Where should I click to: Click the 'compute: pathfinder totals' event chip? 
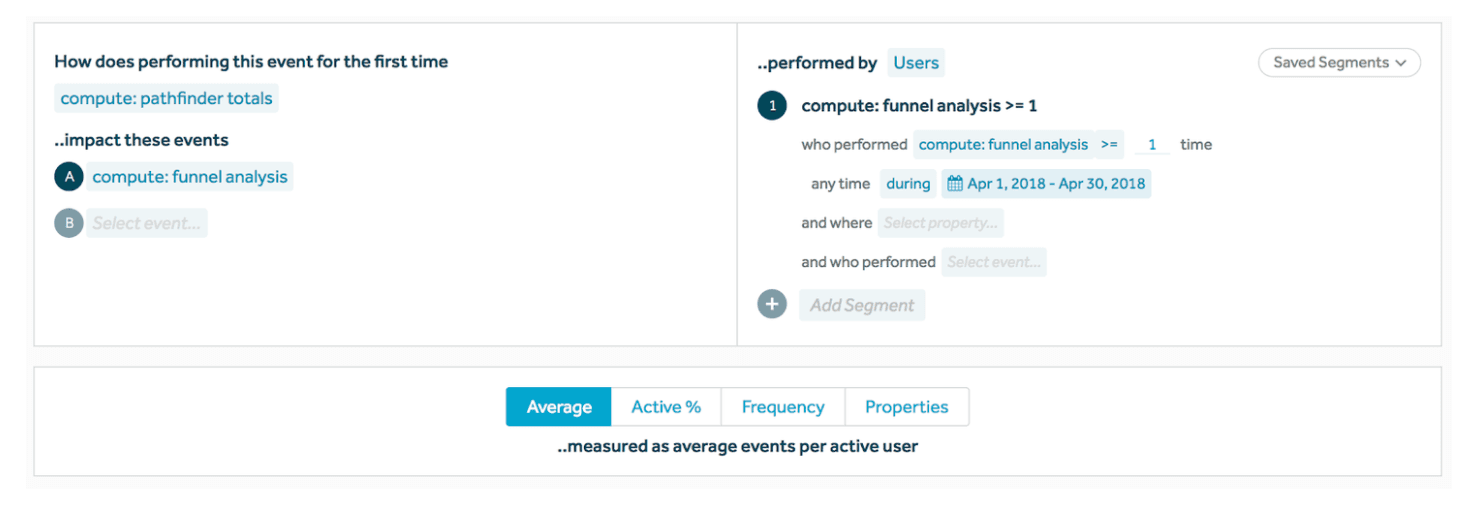[166, 98]
